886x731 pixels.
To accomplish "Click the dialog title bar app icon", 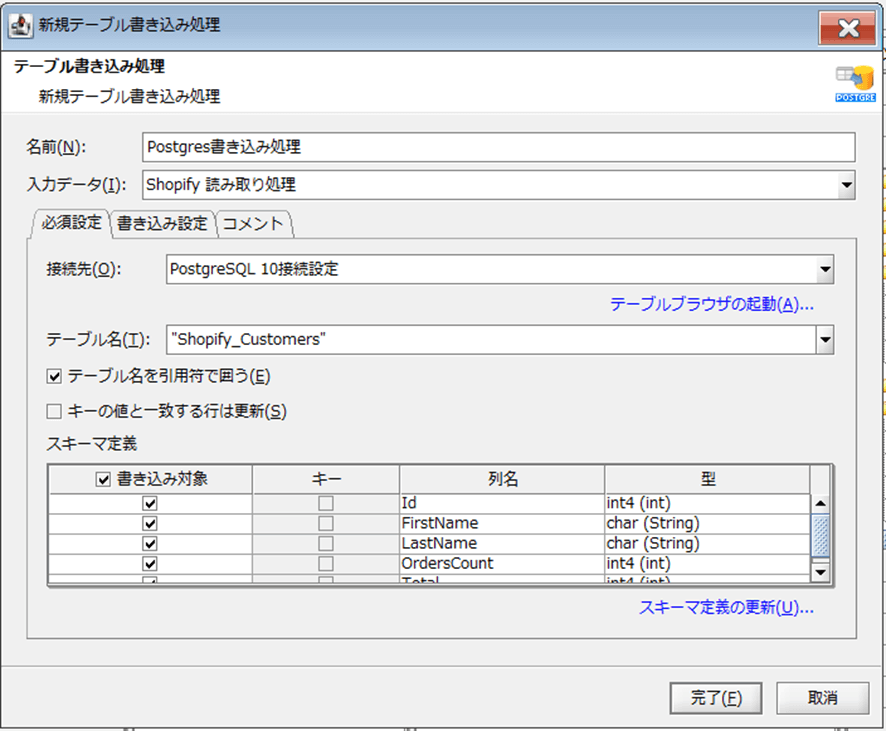I will click(20, 25).
